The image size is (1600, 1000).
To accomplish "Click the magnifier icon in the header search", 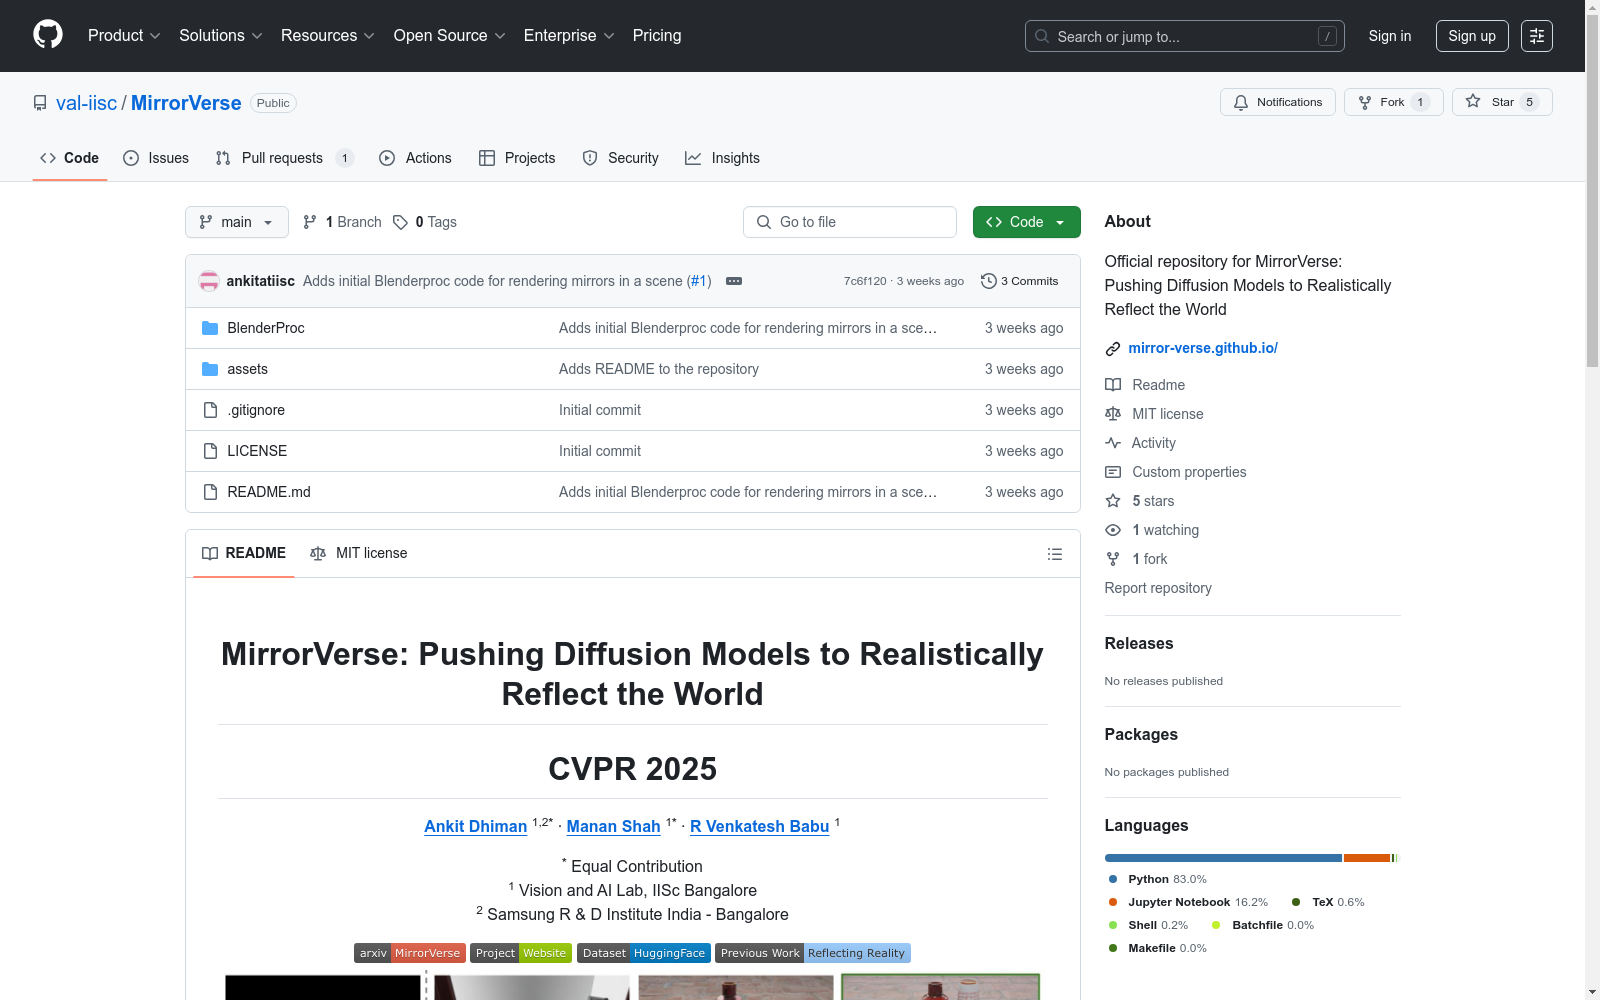I will tap(1042, 36).
